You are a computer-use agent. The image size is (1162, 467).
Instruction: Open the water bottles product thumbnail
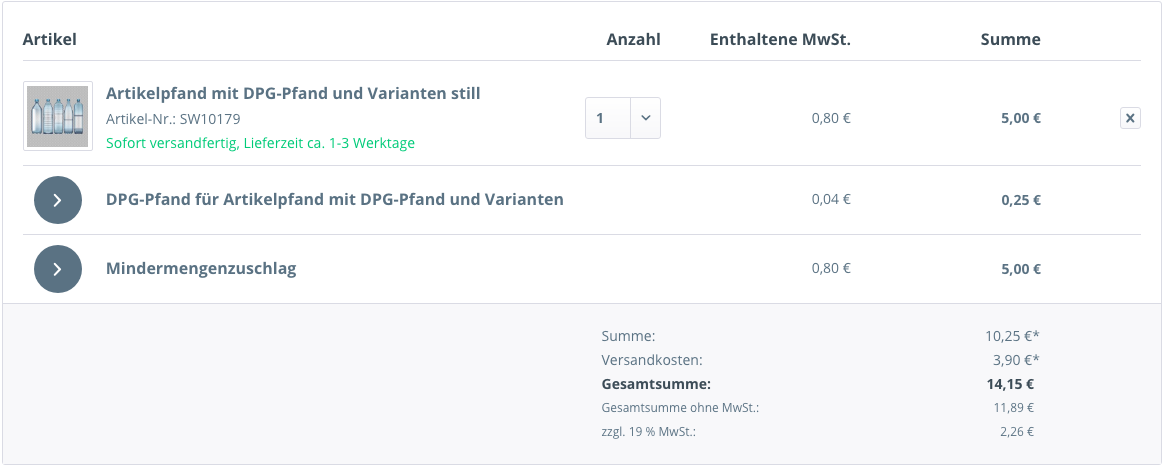[x=58, y=116]
